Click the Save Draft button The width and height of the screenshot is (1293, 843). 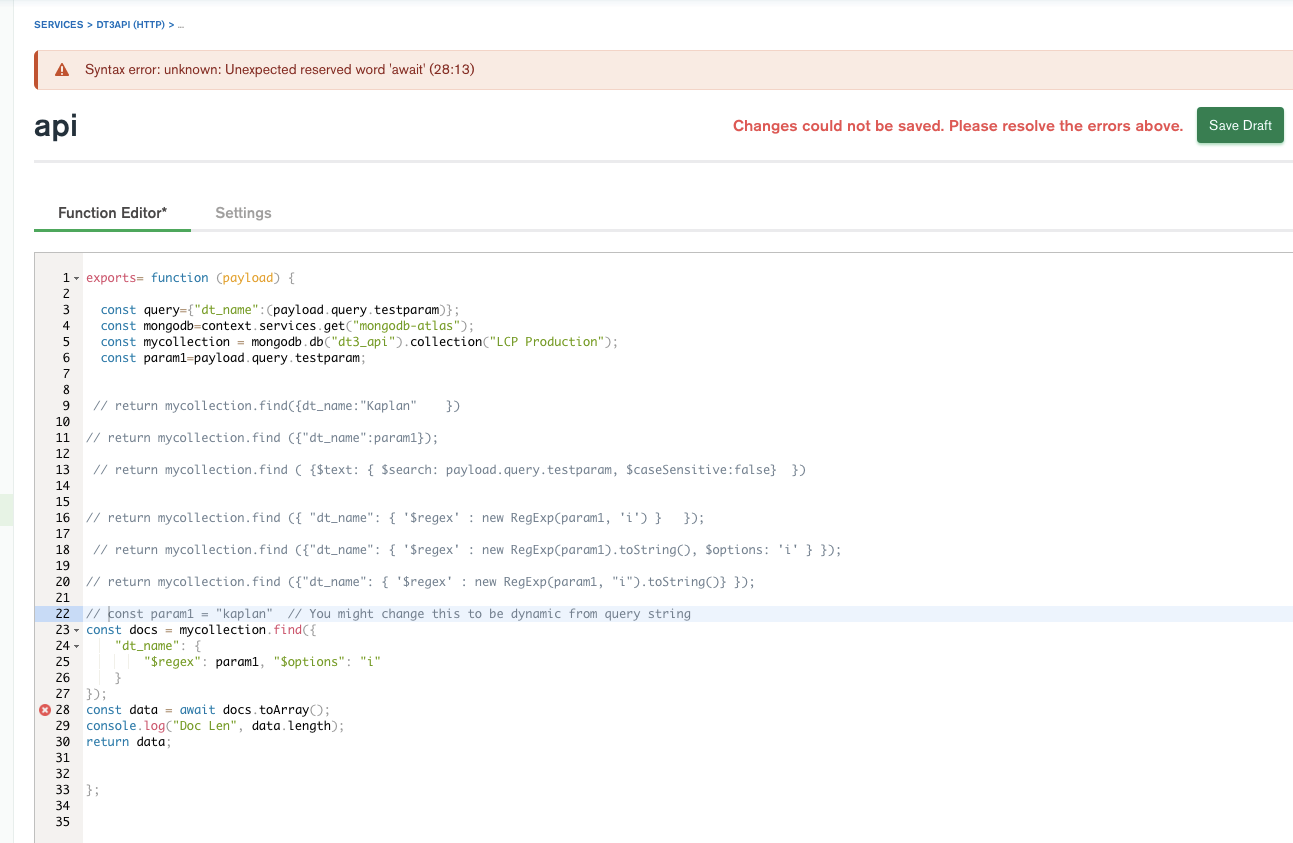click(1239, 125)
